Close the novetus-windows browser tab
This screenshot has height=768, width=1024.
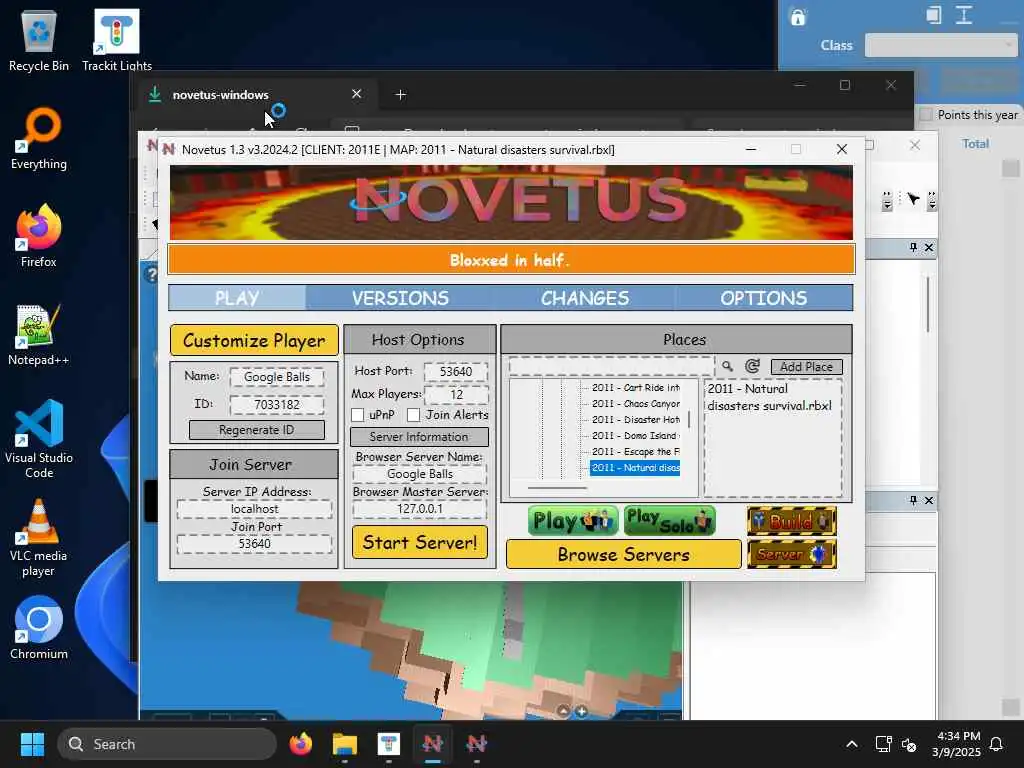(x=357, y=94)
